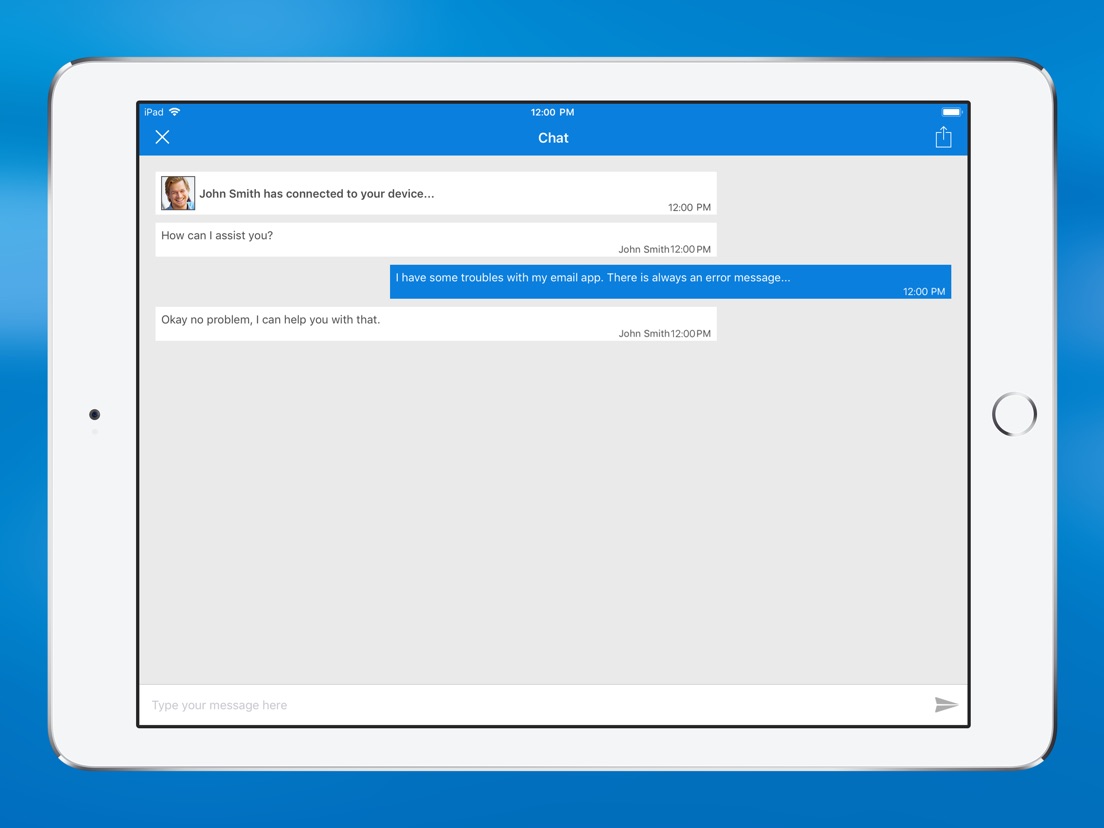Close the chat with the X icon
1104x828 pixels.
pyautogui.click(x=162, y=137)
